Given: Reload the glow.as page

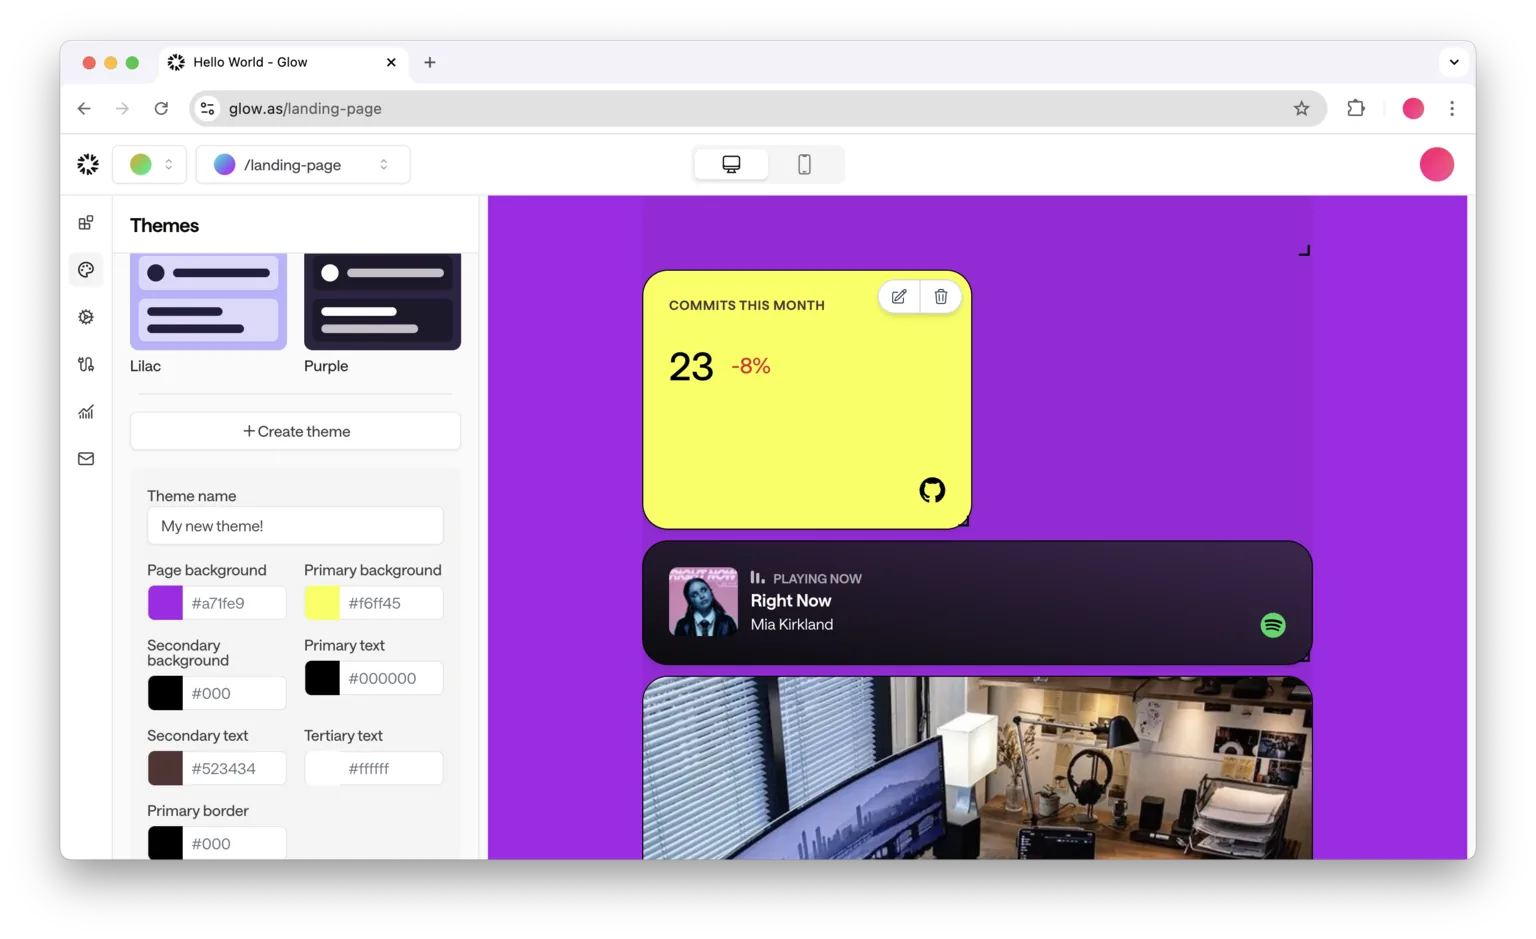Looking at the screenshot, I should coord(161,108).
